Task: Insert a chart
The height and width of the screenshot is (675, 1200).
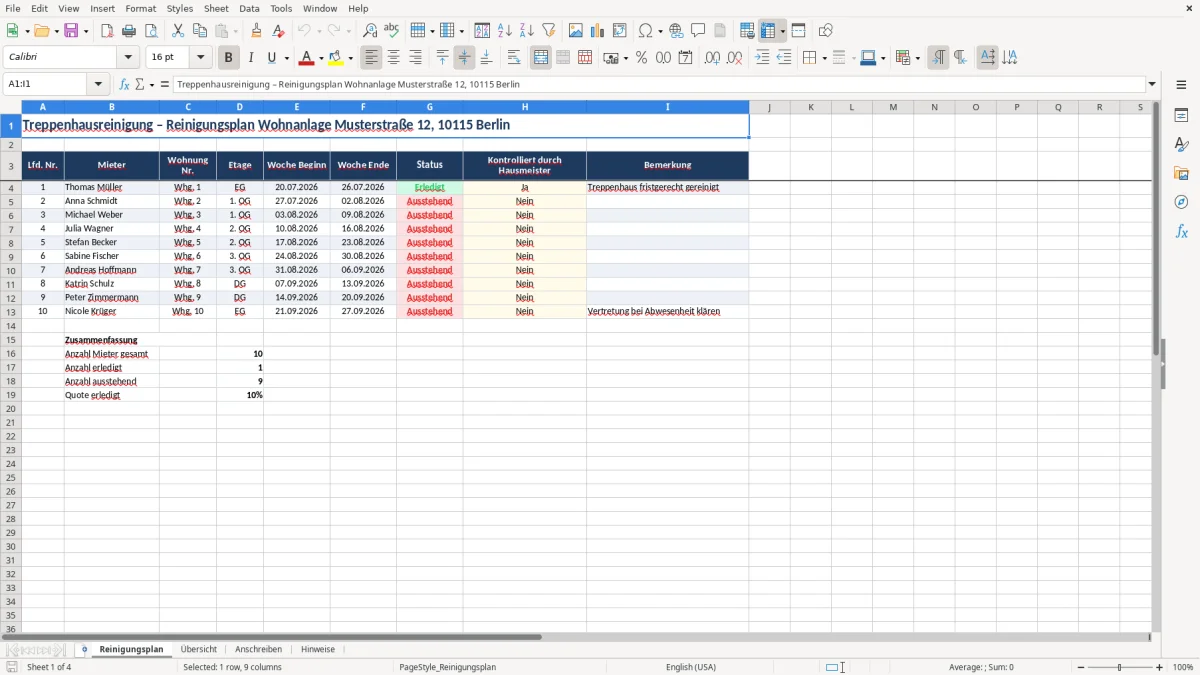Action: (x=598, y=31)
